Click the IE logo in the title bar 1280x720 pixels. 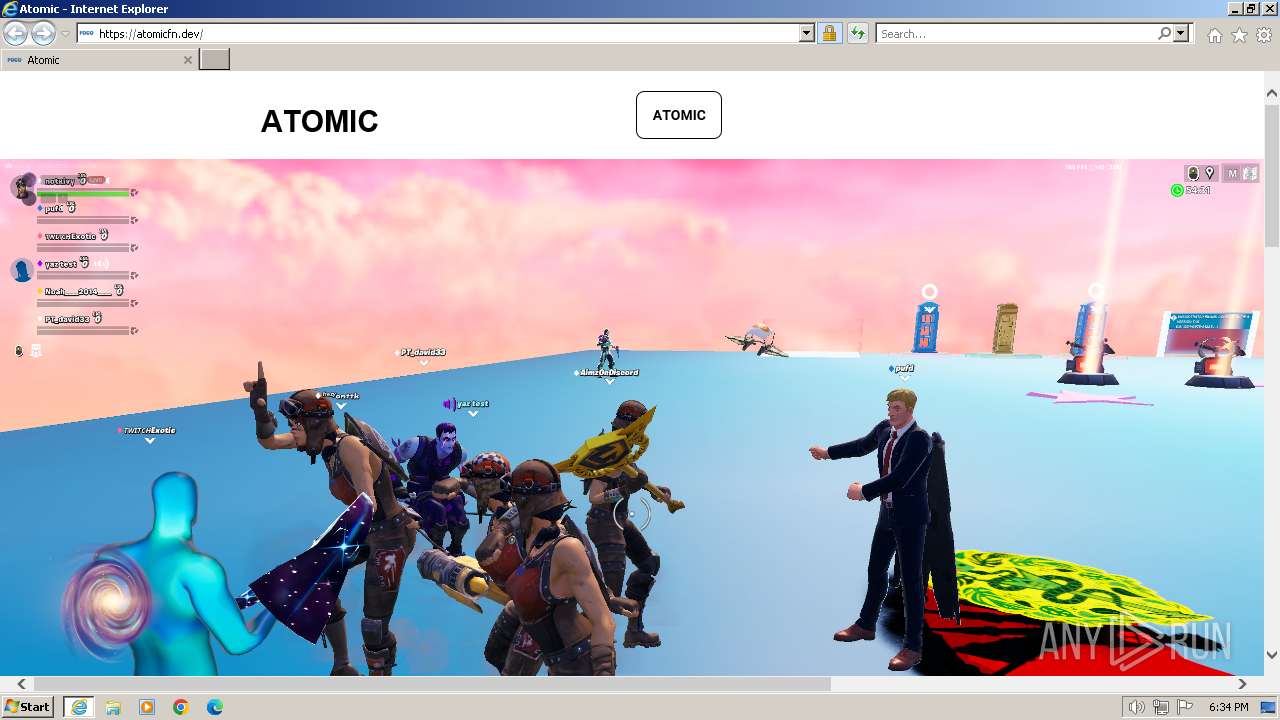(x=10, y=9)
